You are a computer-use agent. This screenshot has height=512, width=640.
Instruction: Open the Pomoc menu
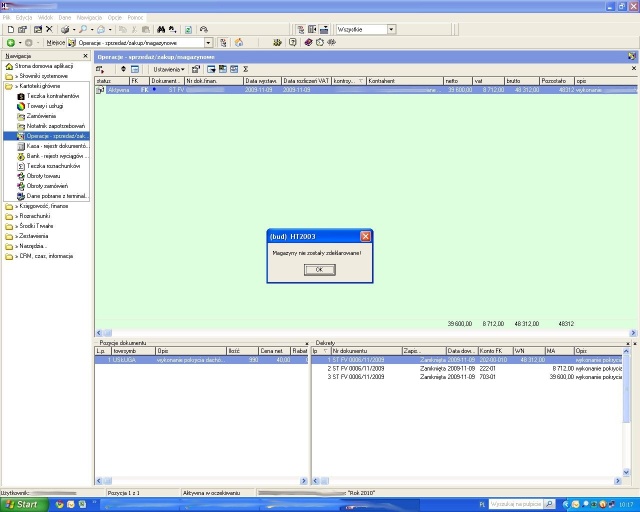[x=136, y=18]
